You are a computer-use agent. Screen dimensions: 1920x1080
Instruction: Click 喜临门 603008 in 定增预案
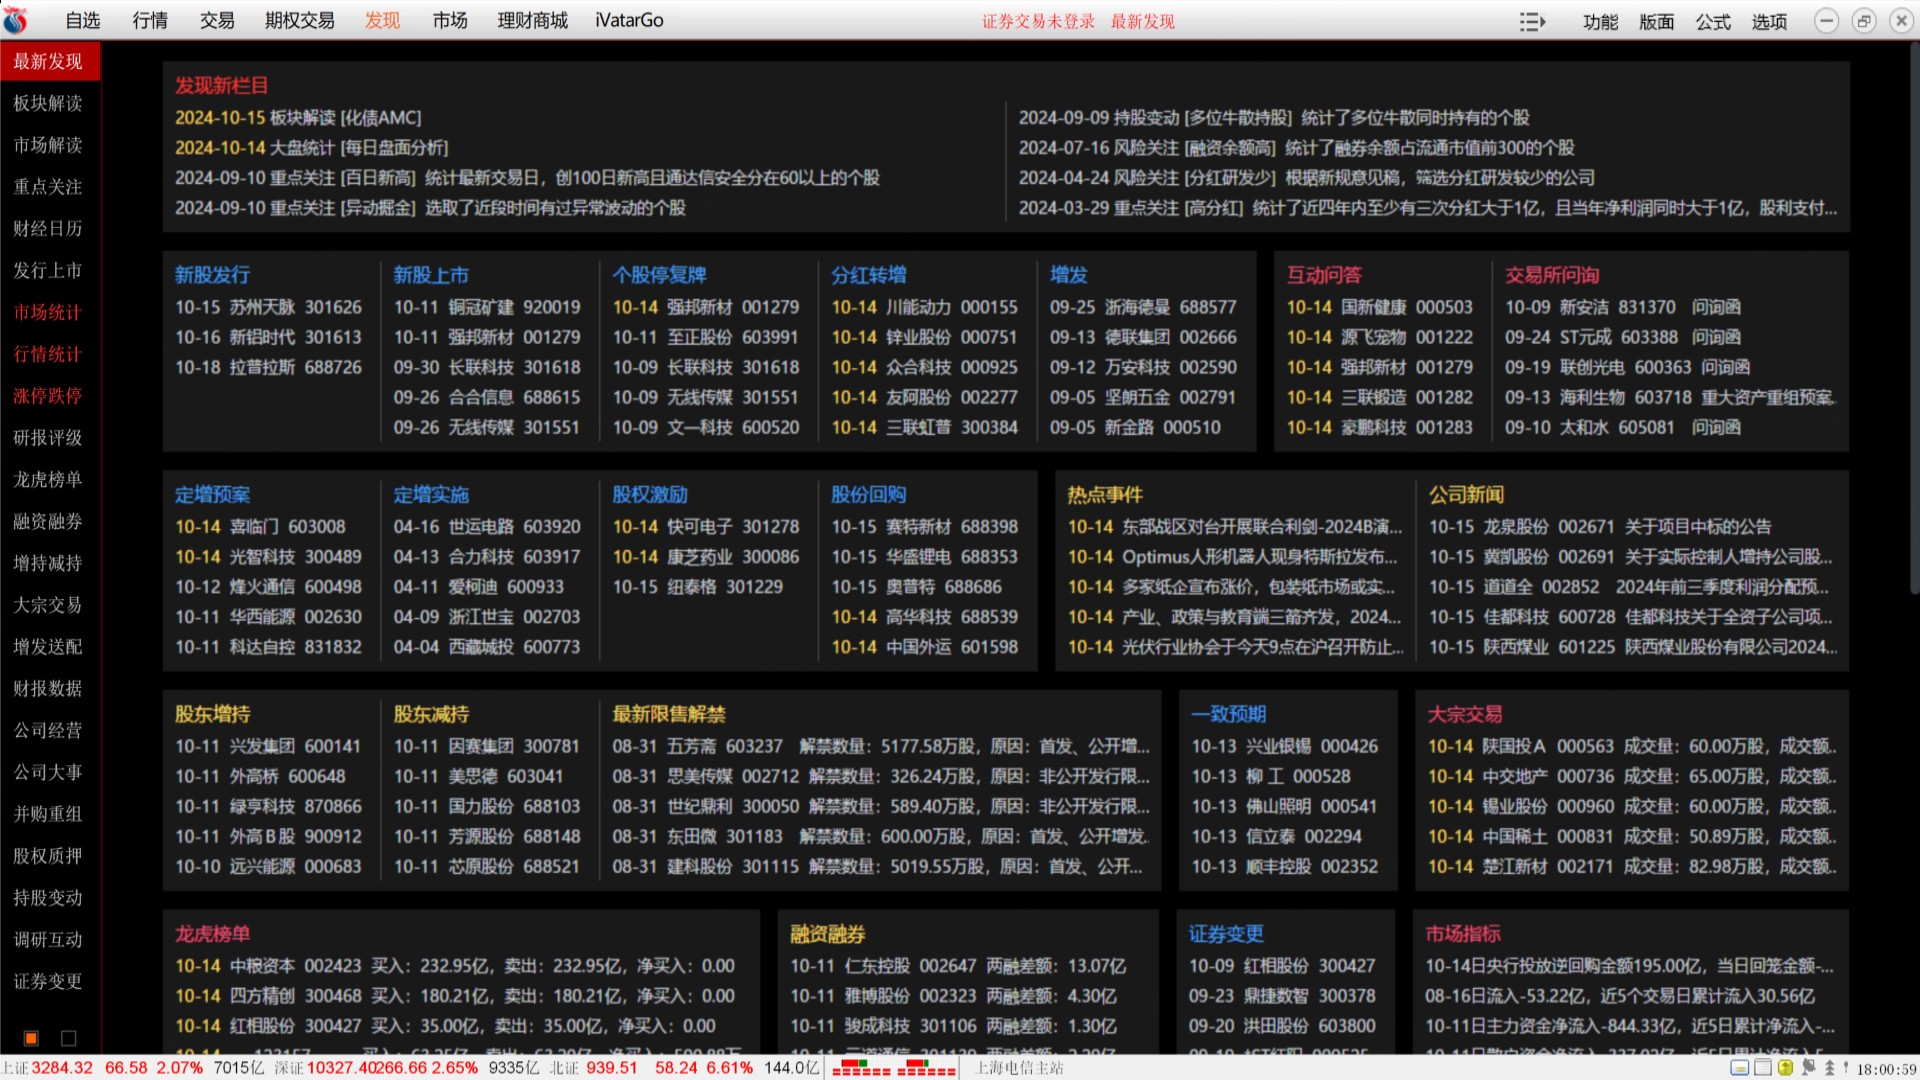[260, 527]
